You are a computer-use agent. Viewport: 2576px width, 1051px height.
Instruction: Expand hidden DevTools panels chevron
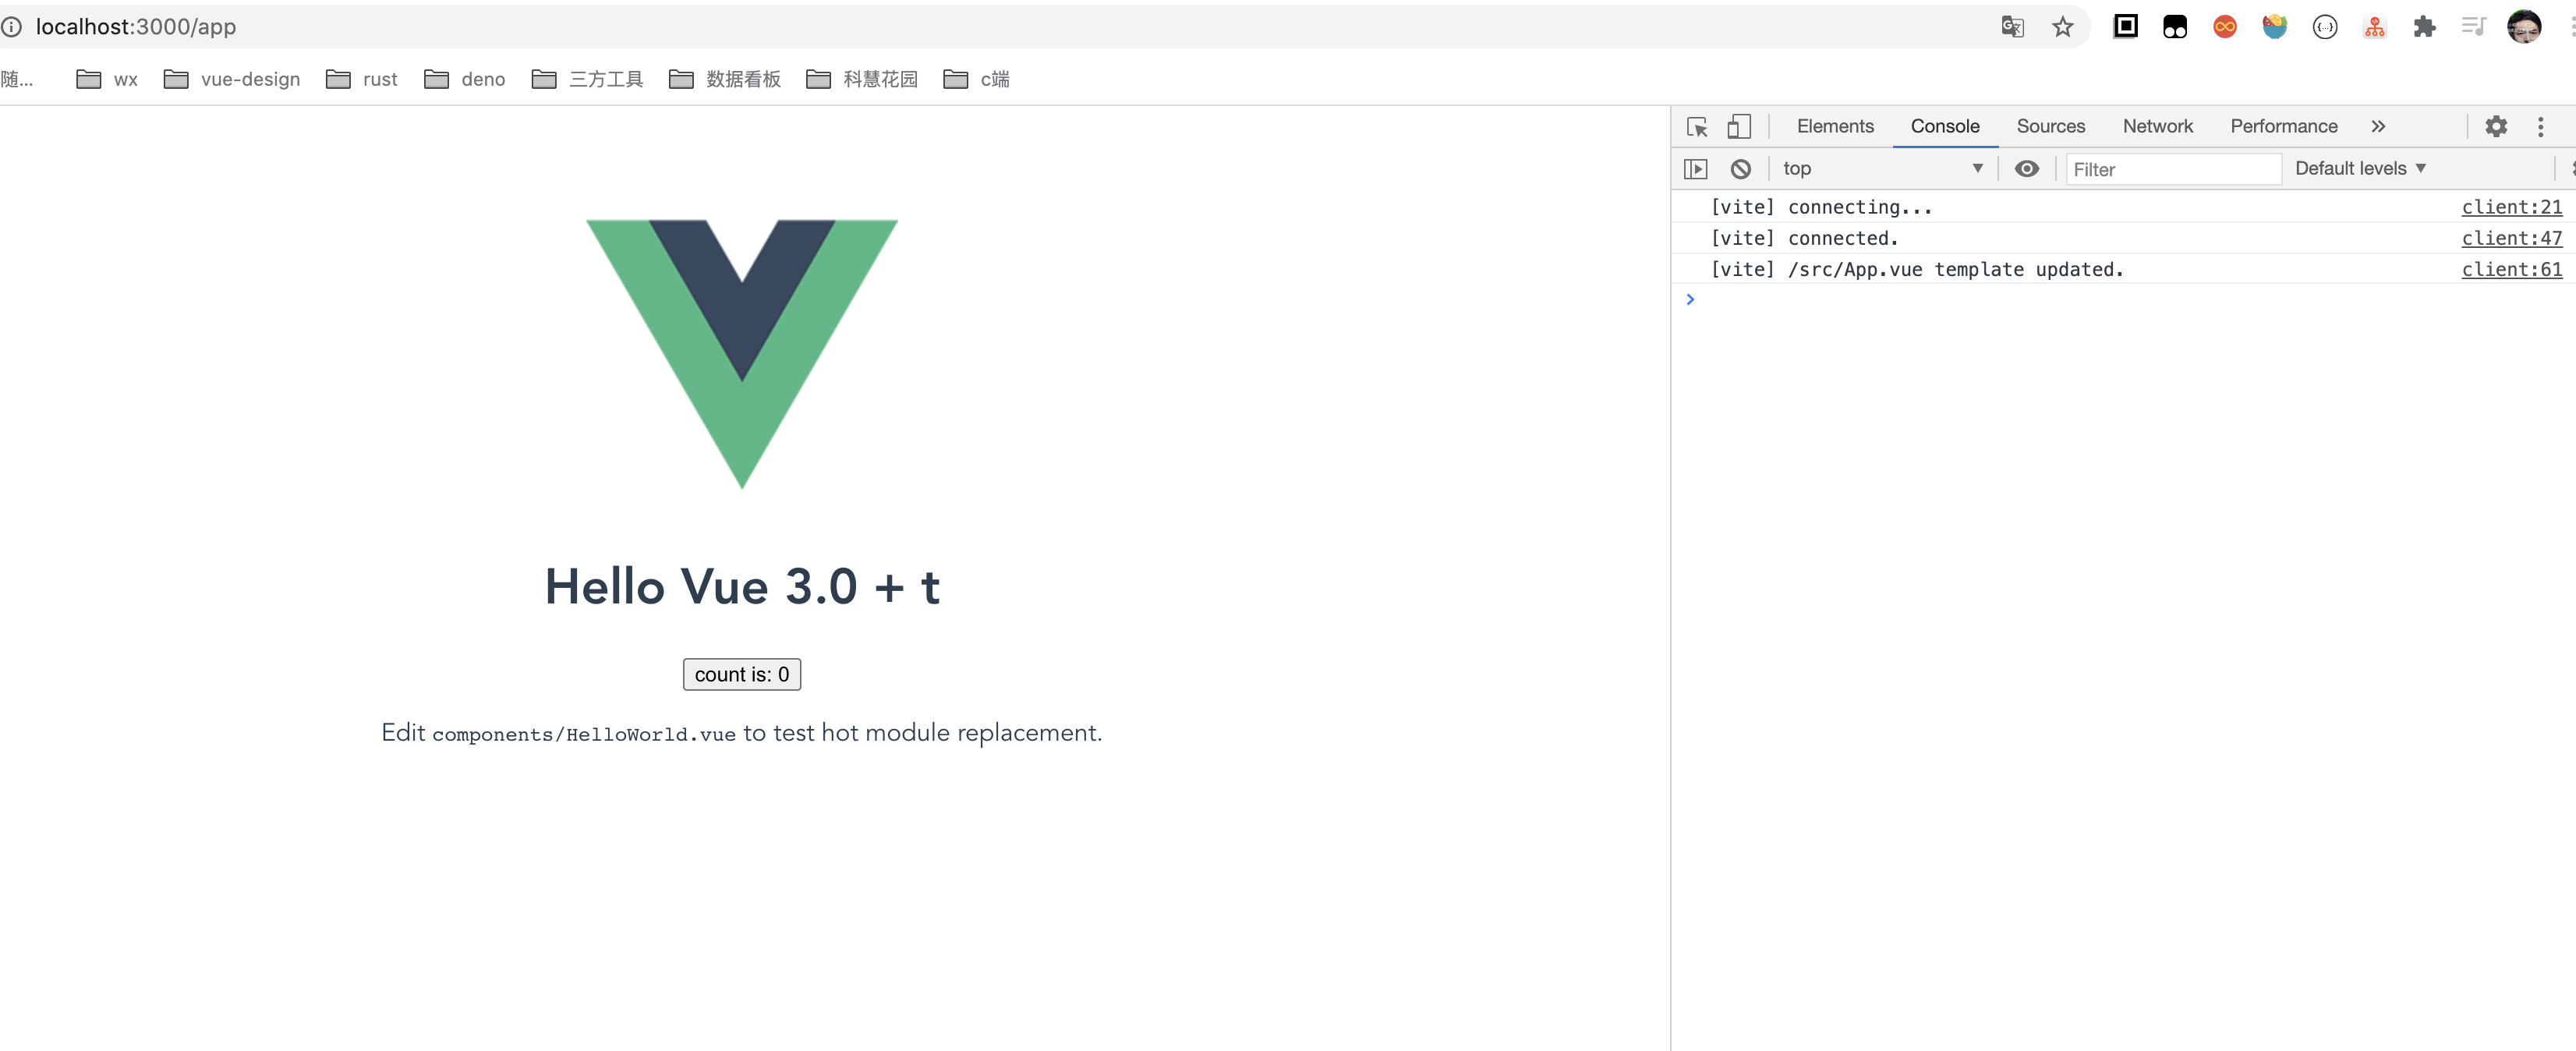click(2379, 126)
